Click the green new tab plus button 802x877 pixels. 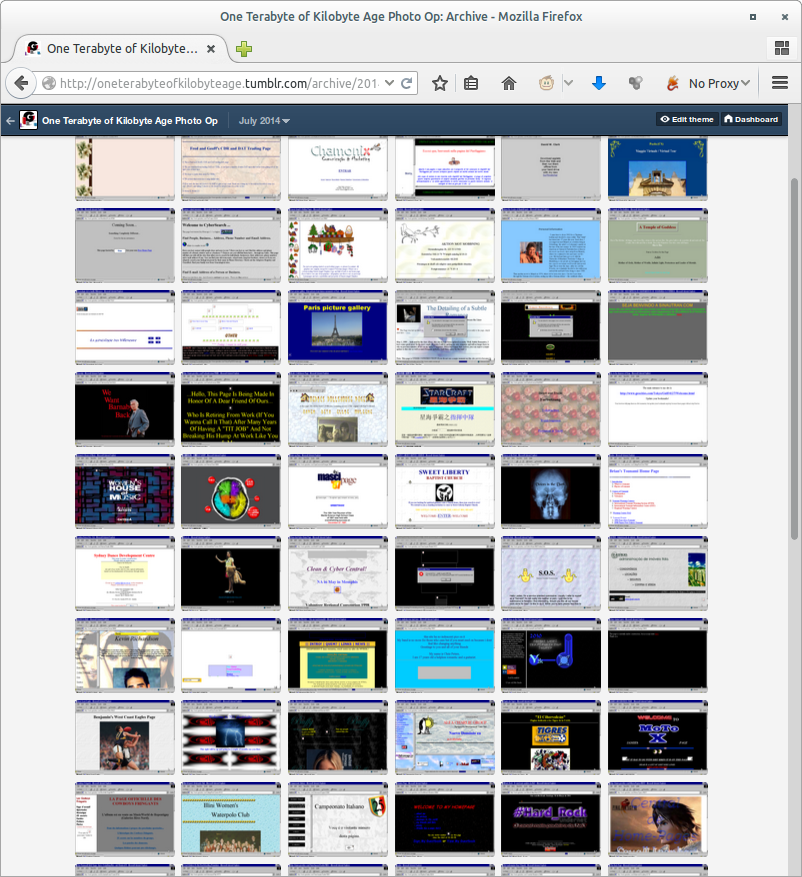click(x=244, y=49)
